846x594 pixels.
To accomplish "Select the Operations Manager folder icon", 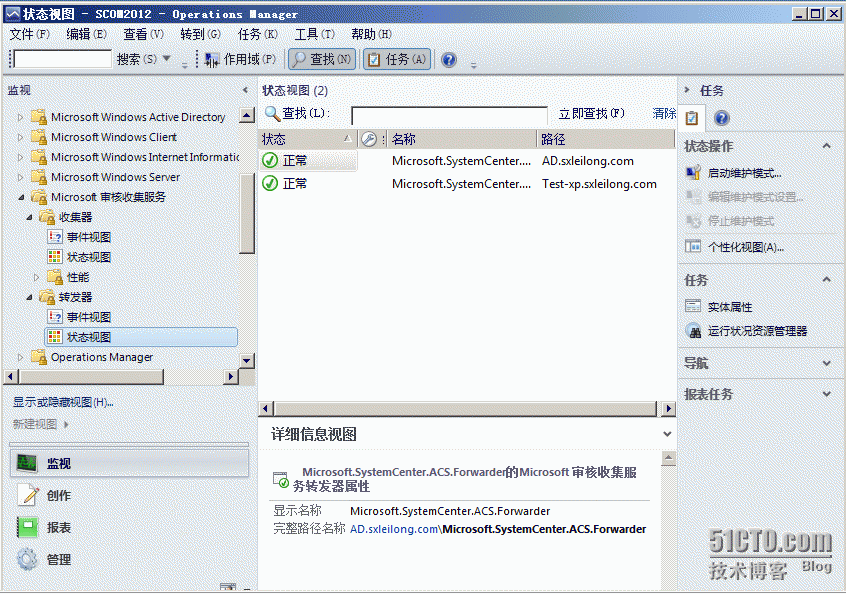I will coord(39,357).
